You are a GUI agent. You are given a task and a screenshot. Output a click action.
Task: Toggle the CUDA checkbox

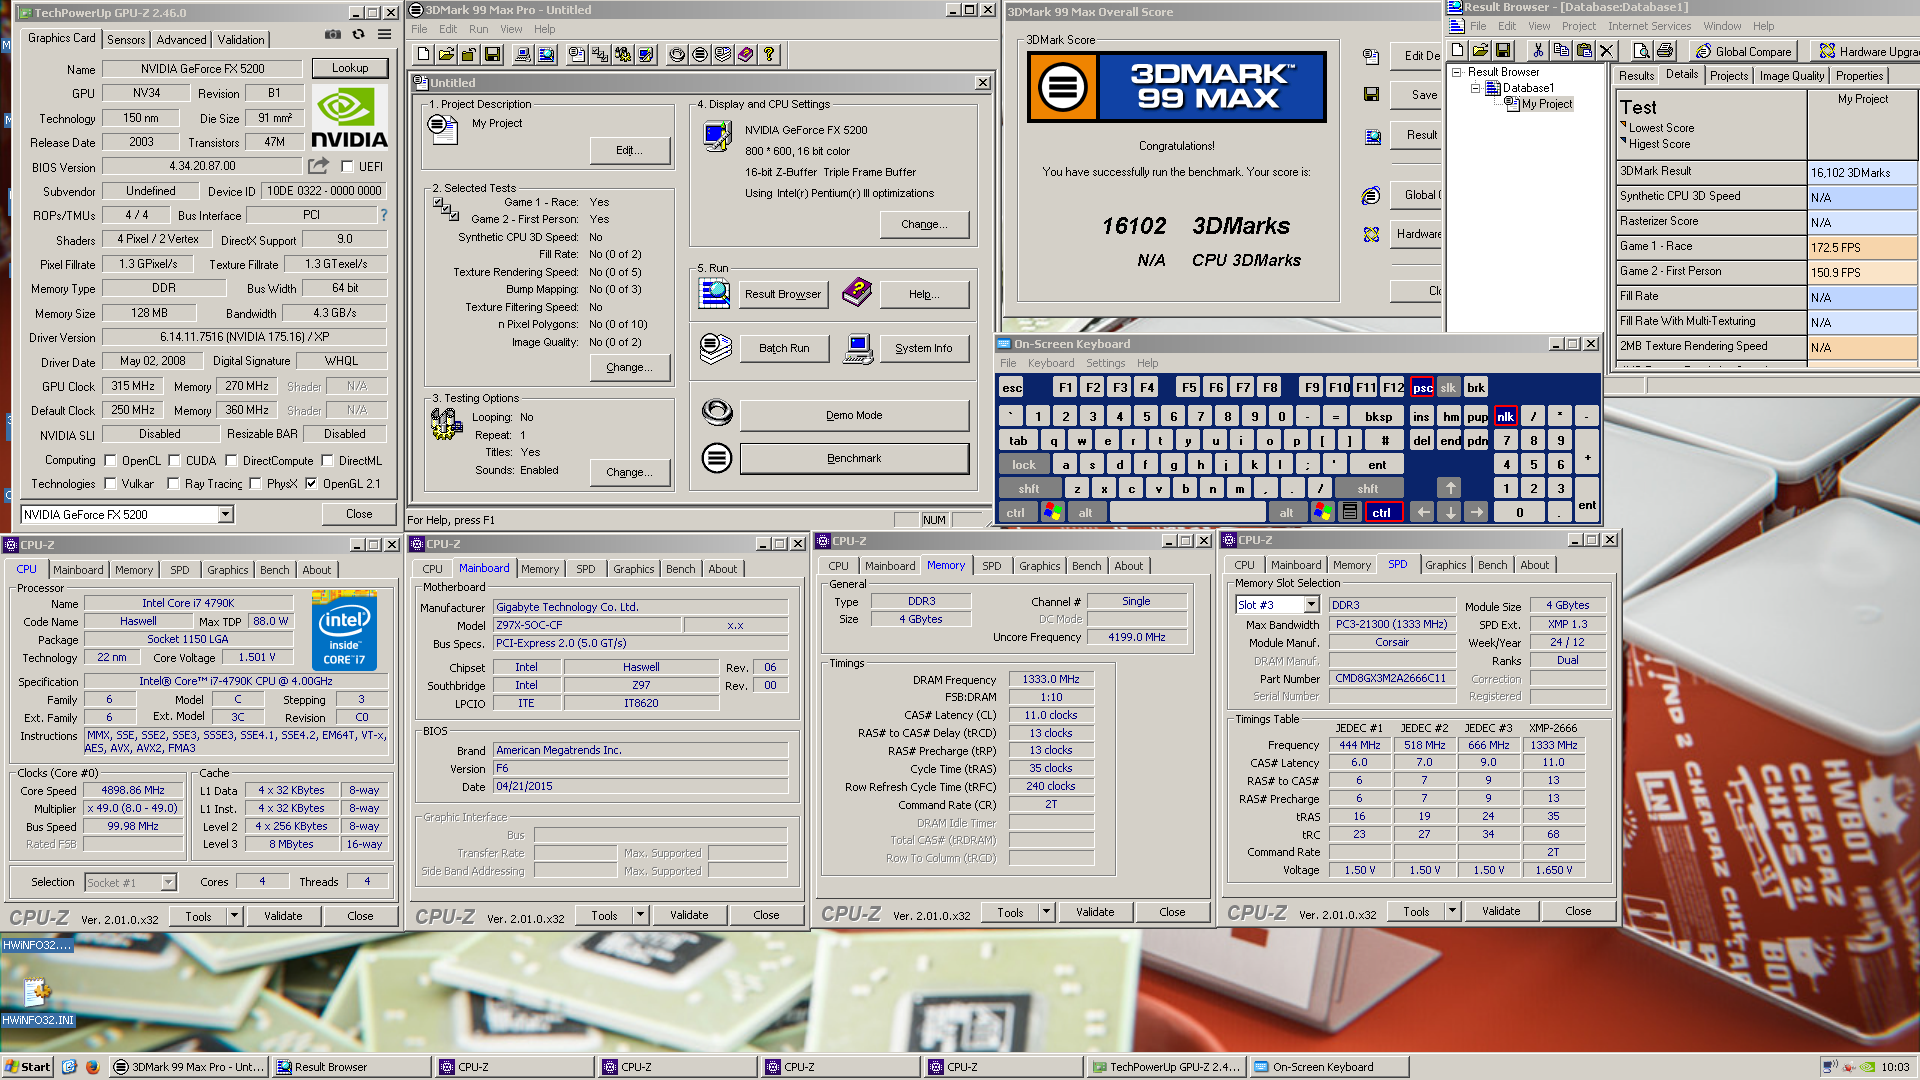click(x=174, y=460)
